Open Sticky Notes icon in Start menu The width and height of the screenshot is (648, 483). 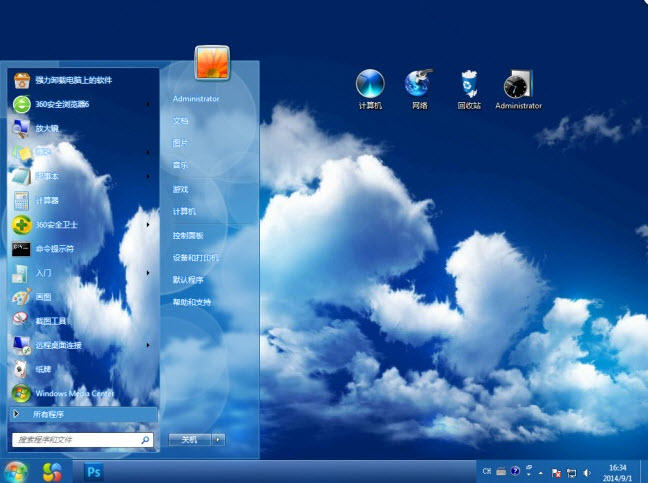click(x=21, y=152)
